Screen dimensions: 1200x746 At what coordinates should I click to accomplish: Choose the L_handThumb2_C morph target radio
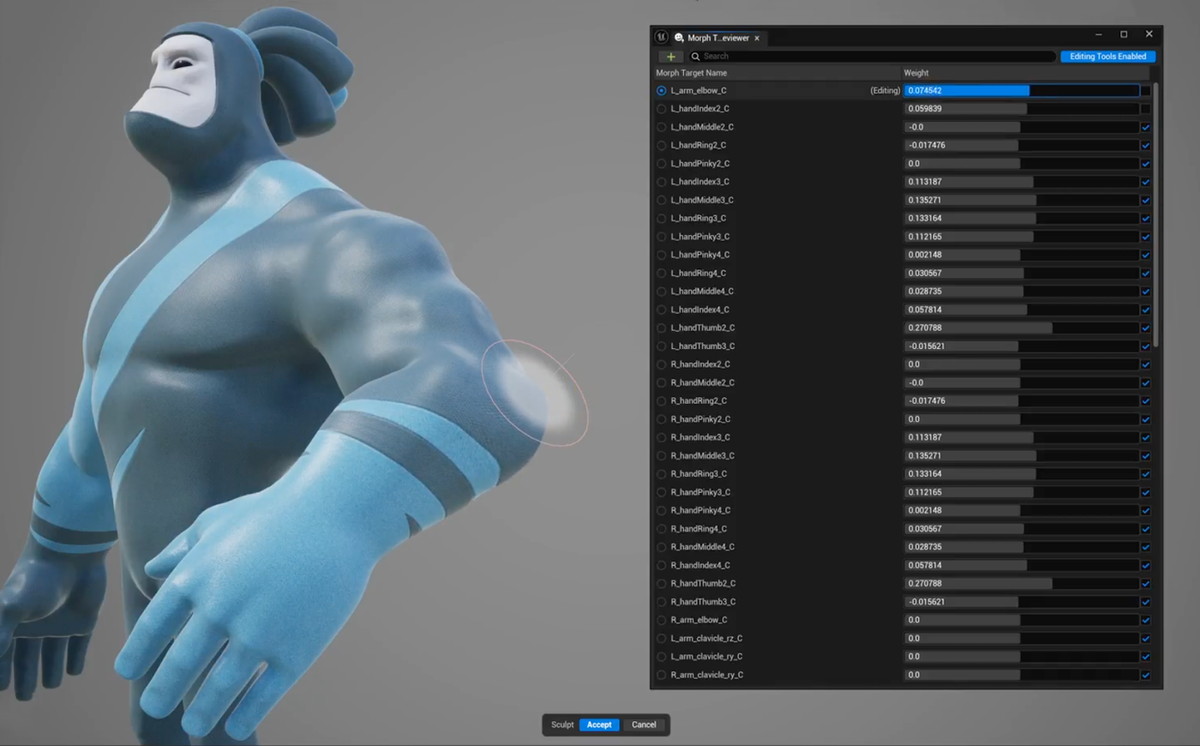pos(661,328)
